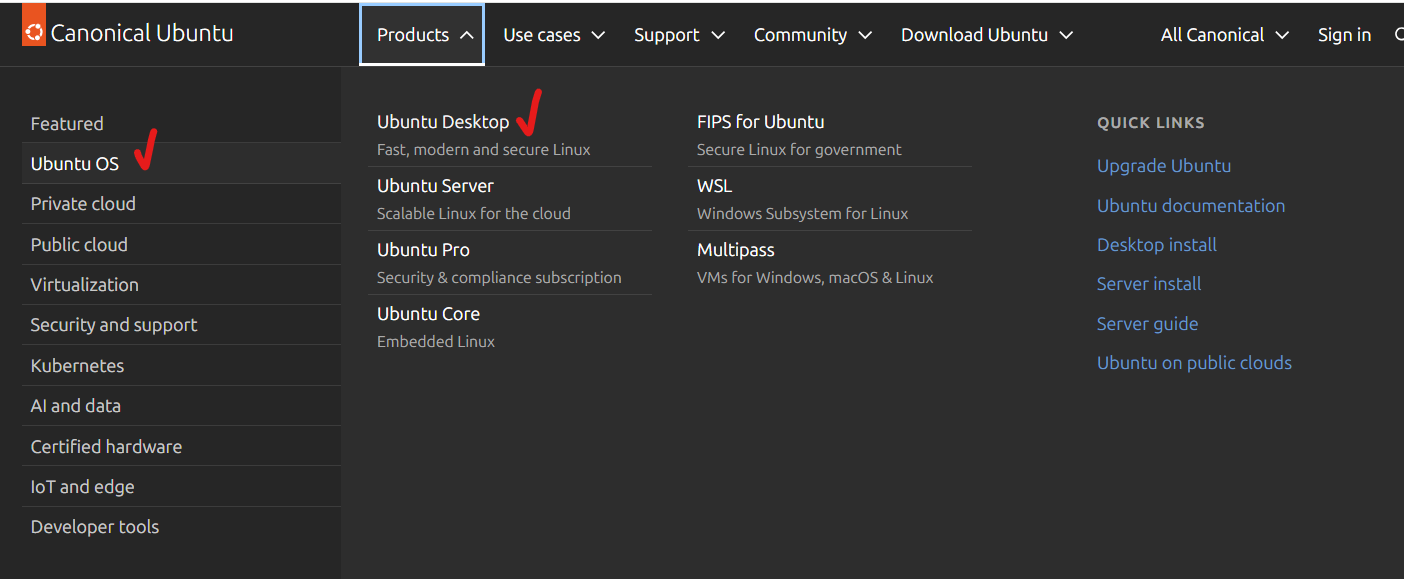Image resolution: width=1404 pixels, height=579 pixels.
Task: Open the Ubuntu Server product link
Action: (435, 186)
